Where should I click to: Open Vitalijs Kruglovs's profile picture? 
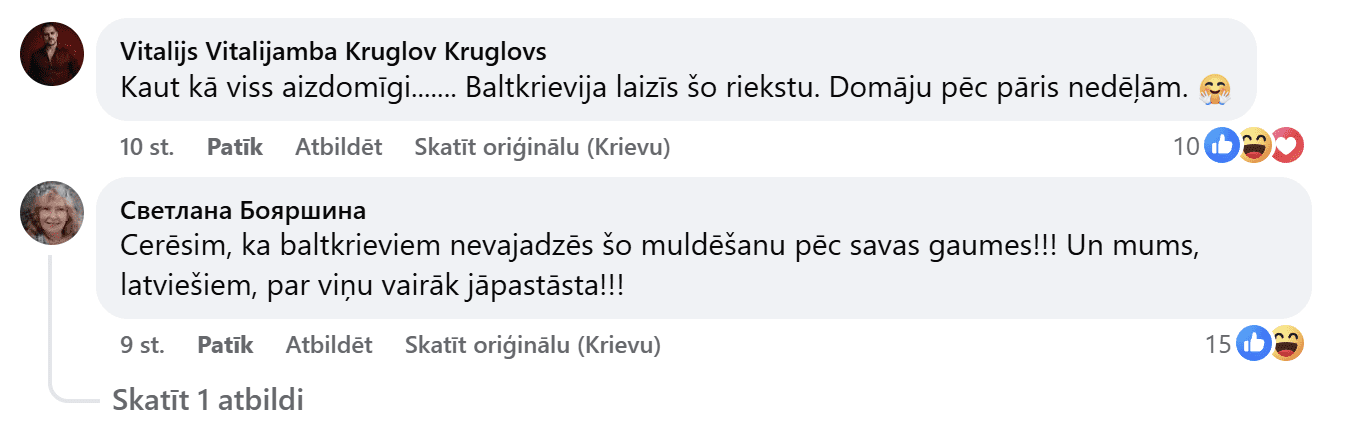pyautogui.click(x=52, y=53)
